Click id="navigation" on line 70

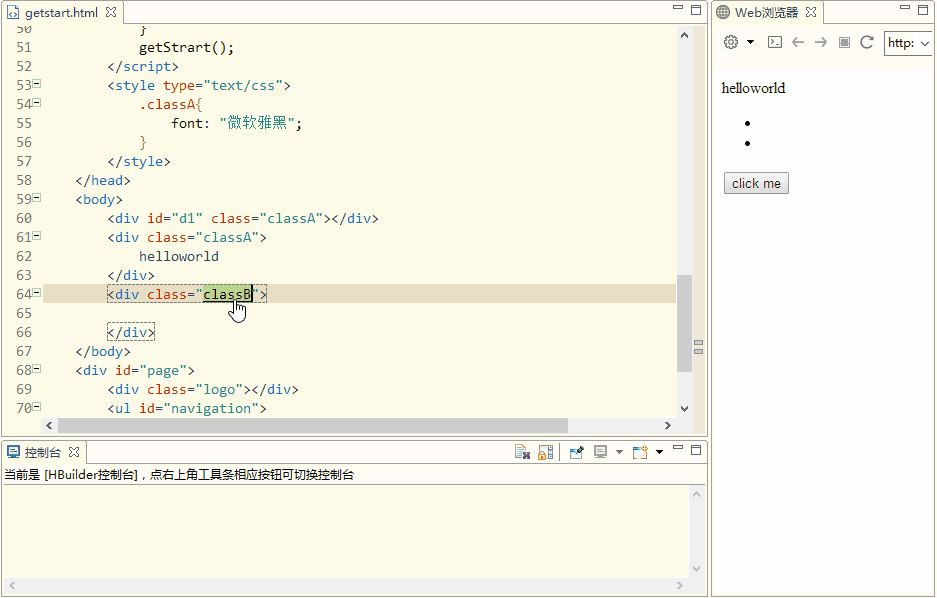tap(199, 409)
